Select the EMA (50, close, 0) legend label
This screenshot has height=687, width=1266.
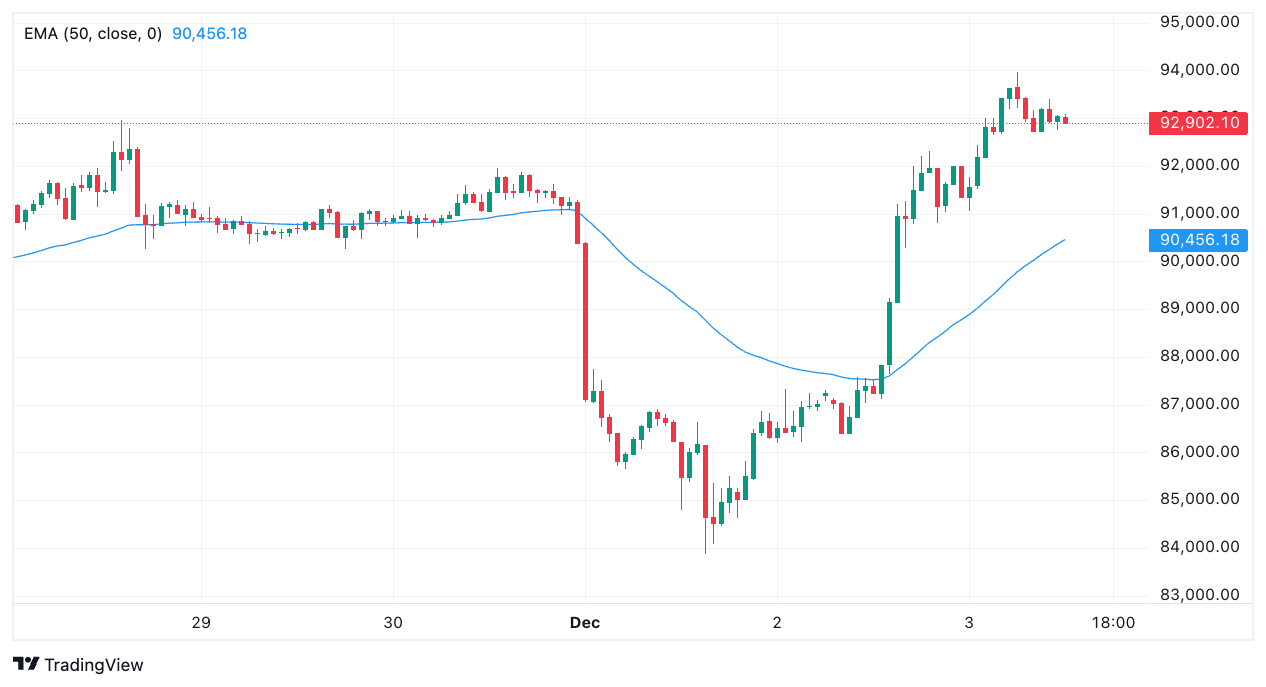click(93, 34)
